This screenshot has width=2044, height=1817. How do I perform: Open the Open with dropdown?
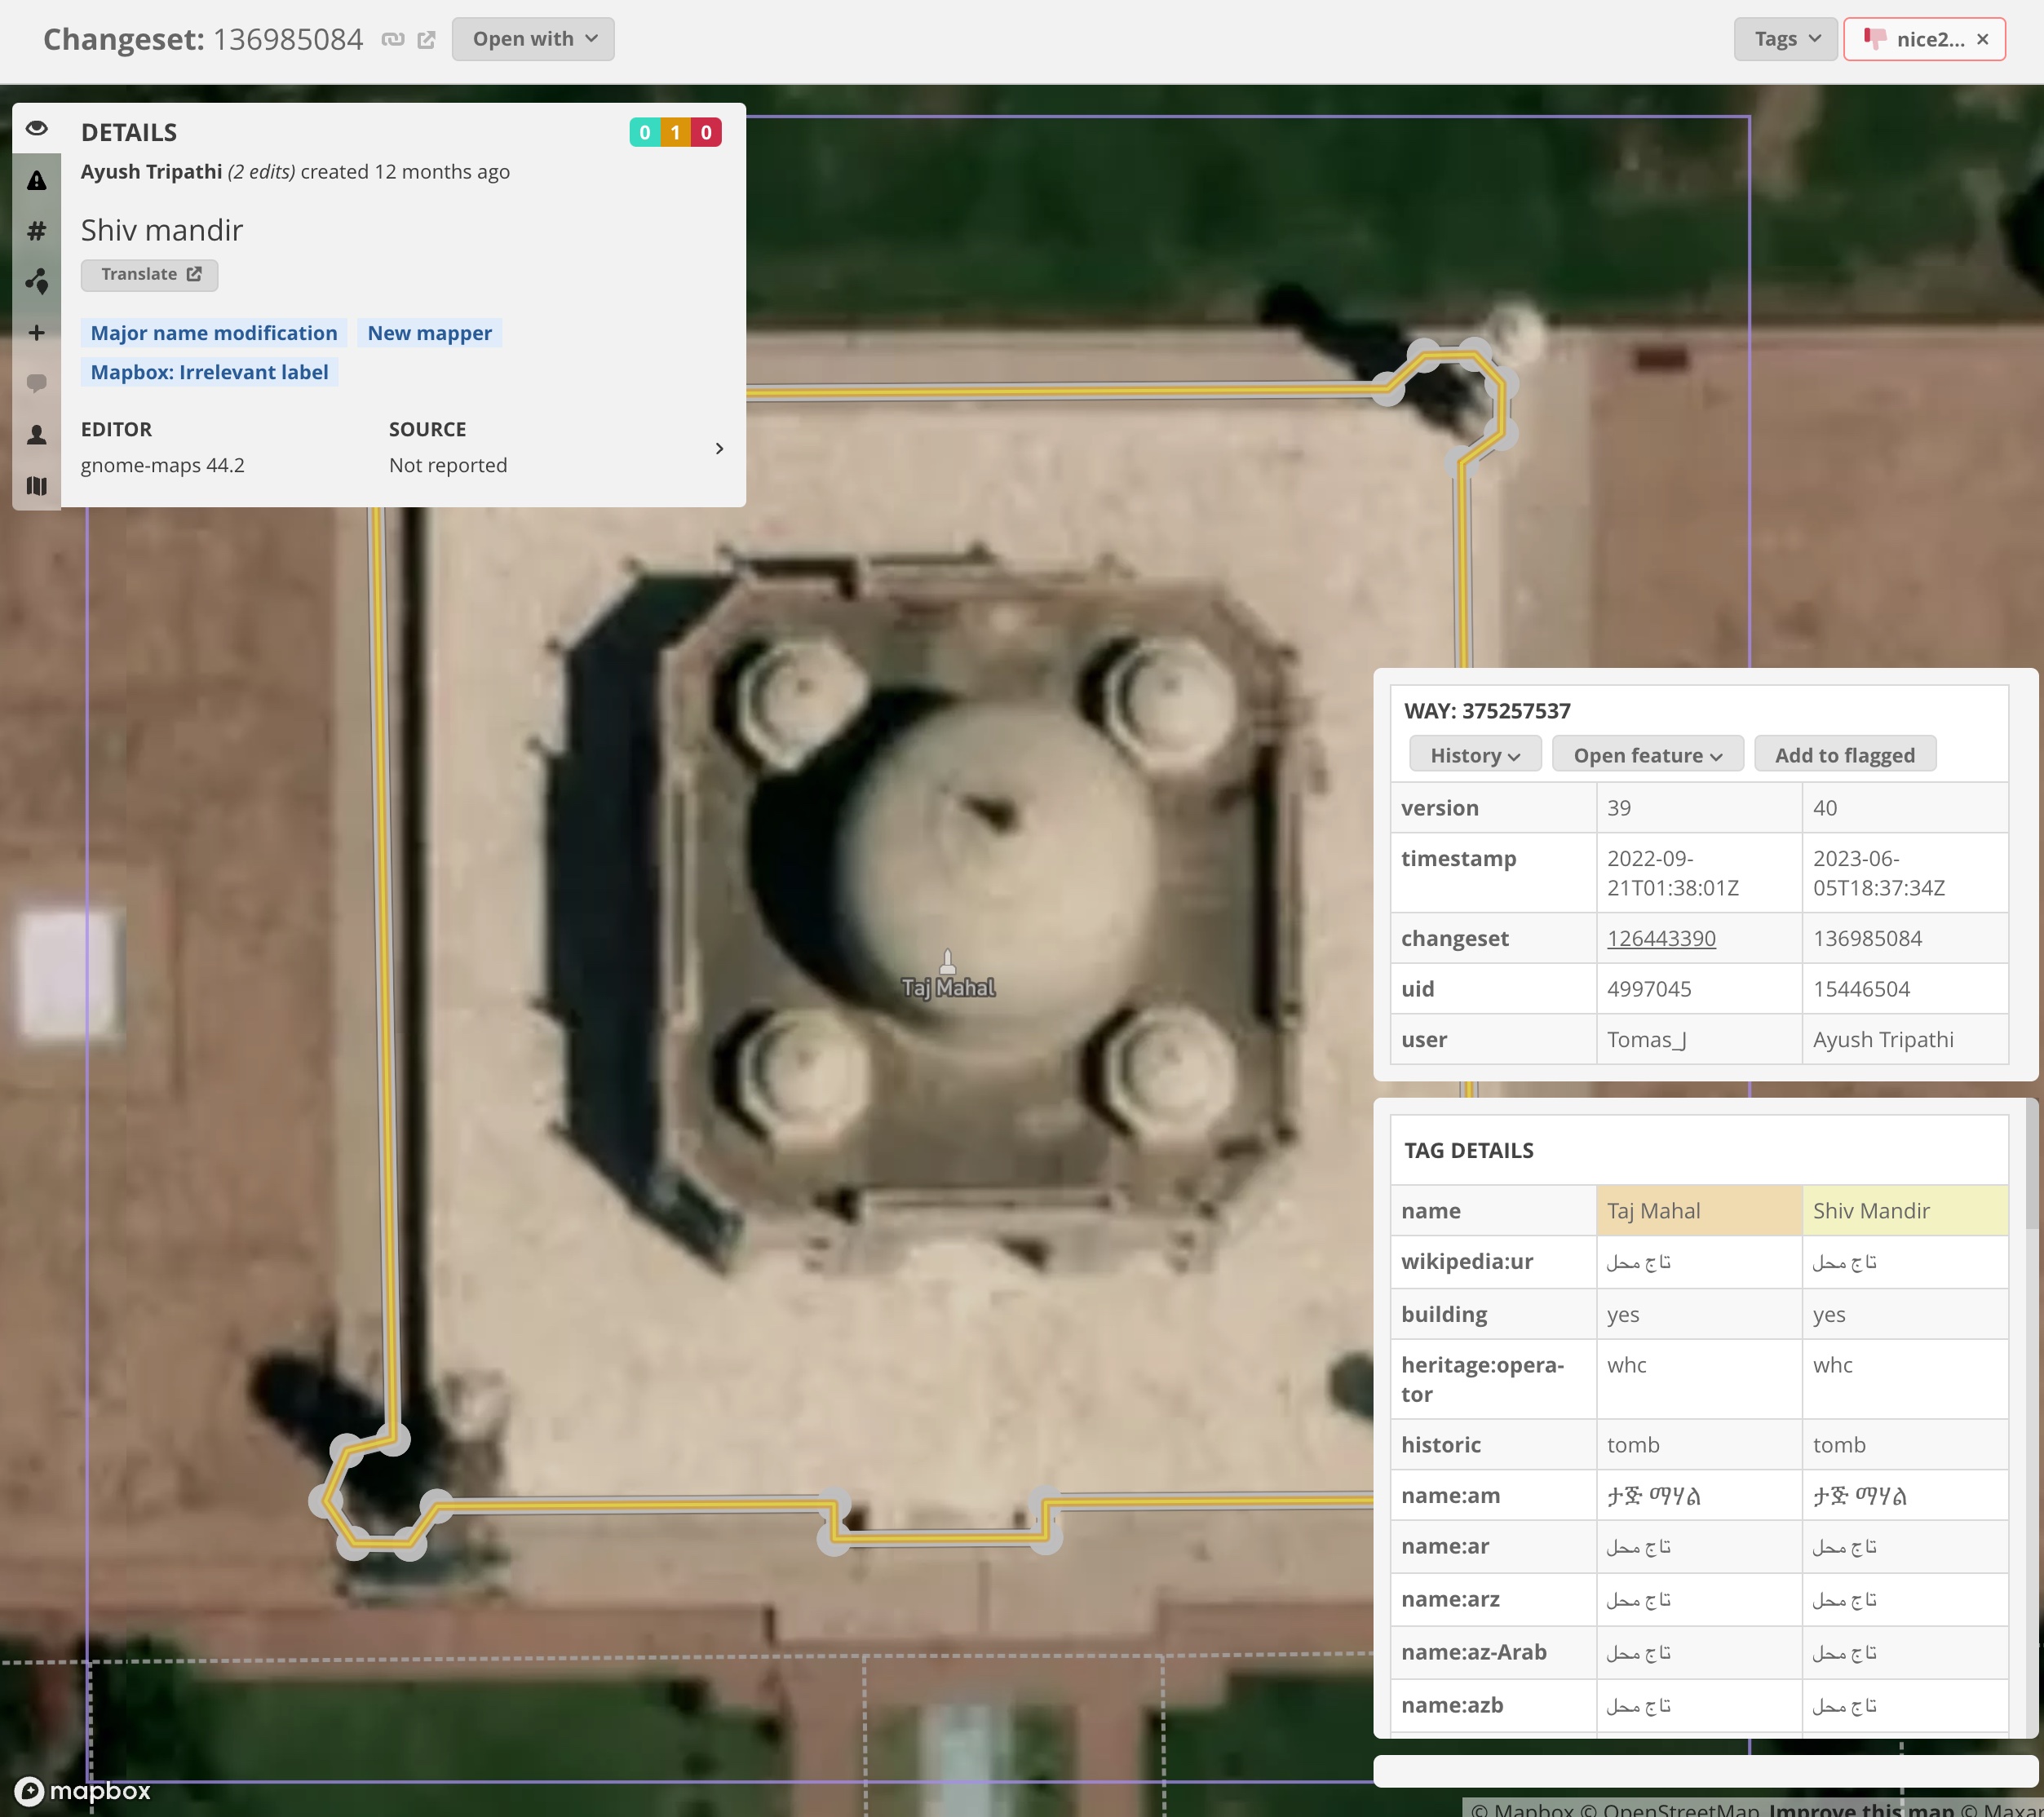pos(533,39)
